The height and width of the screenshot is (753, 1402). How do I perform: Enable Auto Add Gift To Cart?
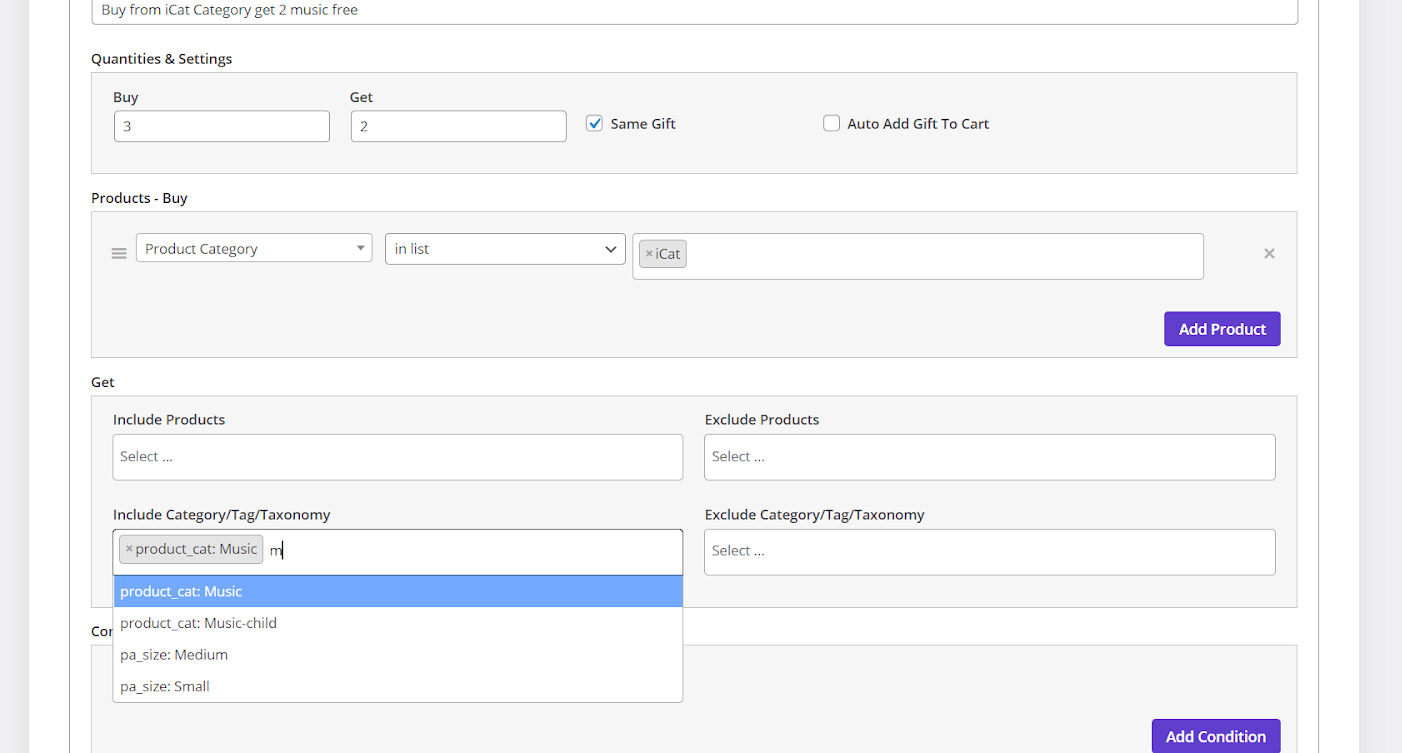[x=831, y=124]
